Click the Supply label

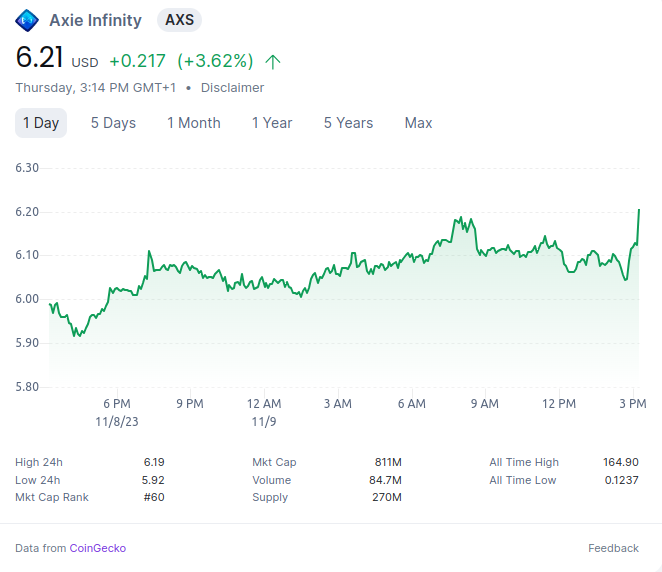tap(270, 498)
